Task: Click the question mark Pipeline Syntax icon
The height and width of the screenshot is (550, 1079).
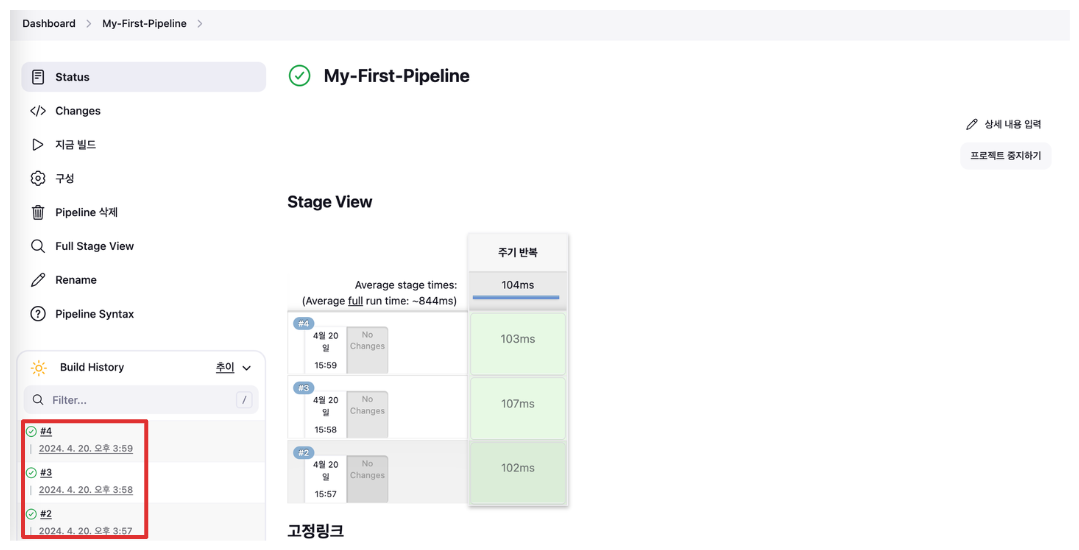Action: pyautogui.click(x=38, y=314)
